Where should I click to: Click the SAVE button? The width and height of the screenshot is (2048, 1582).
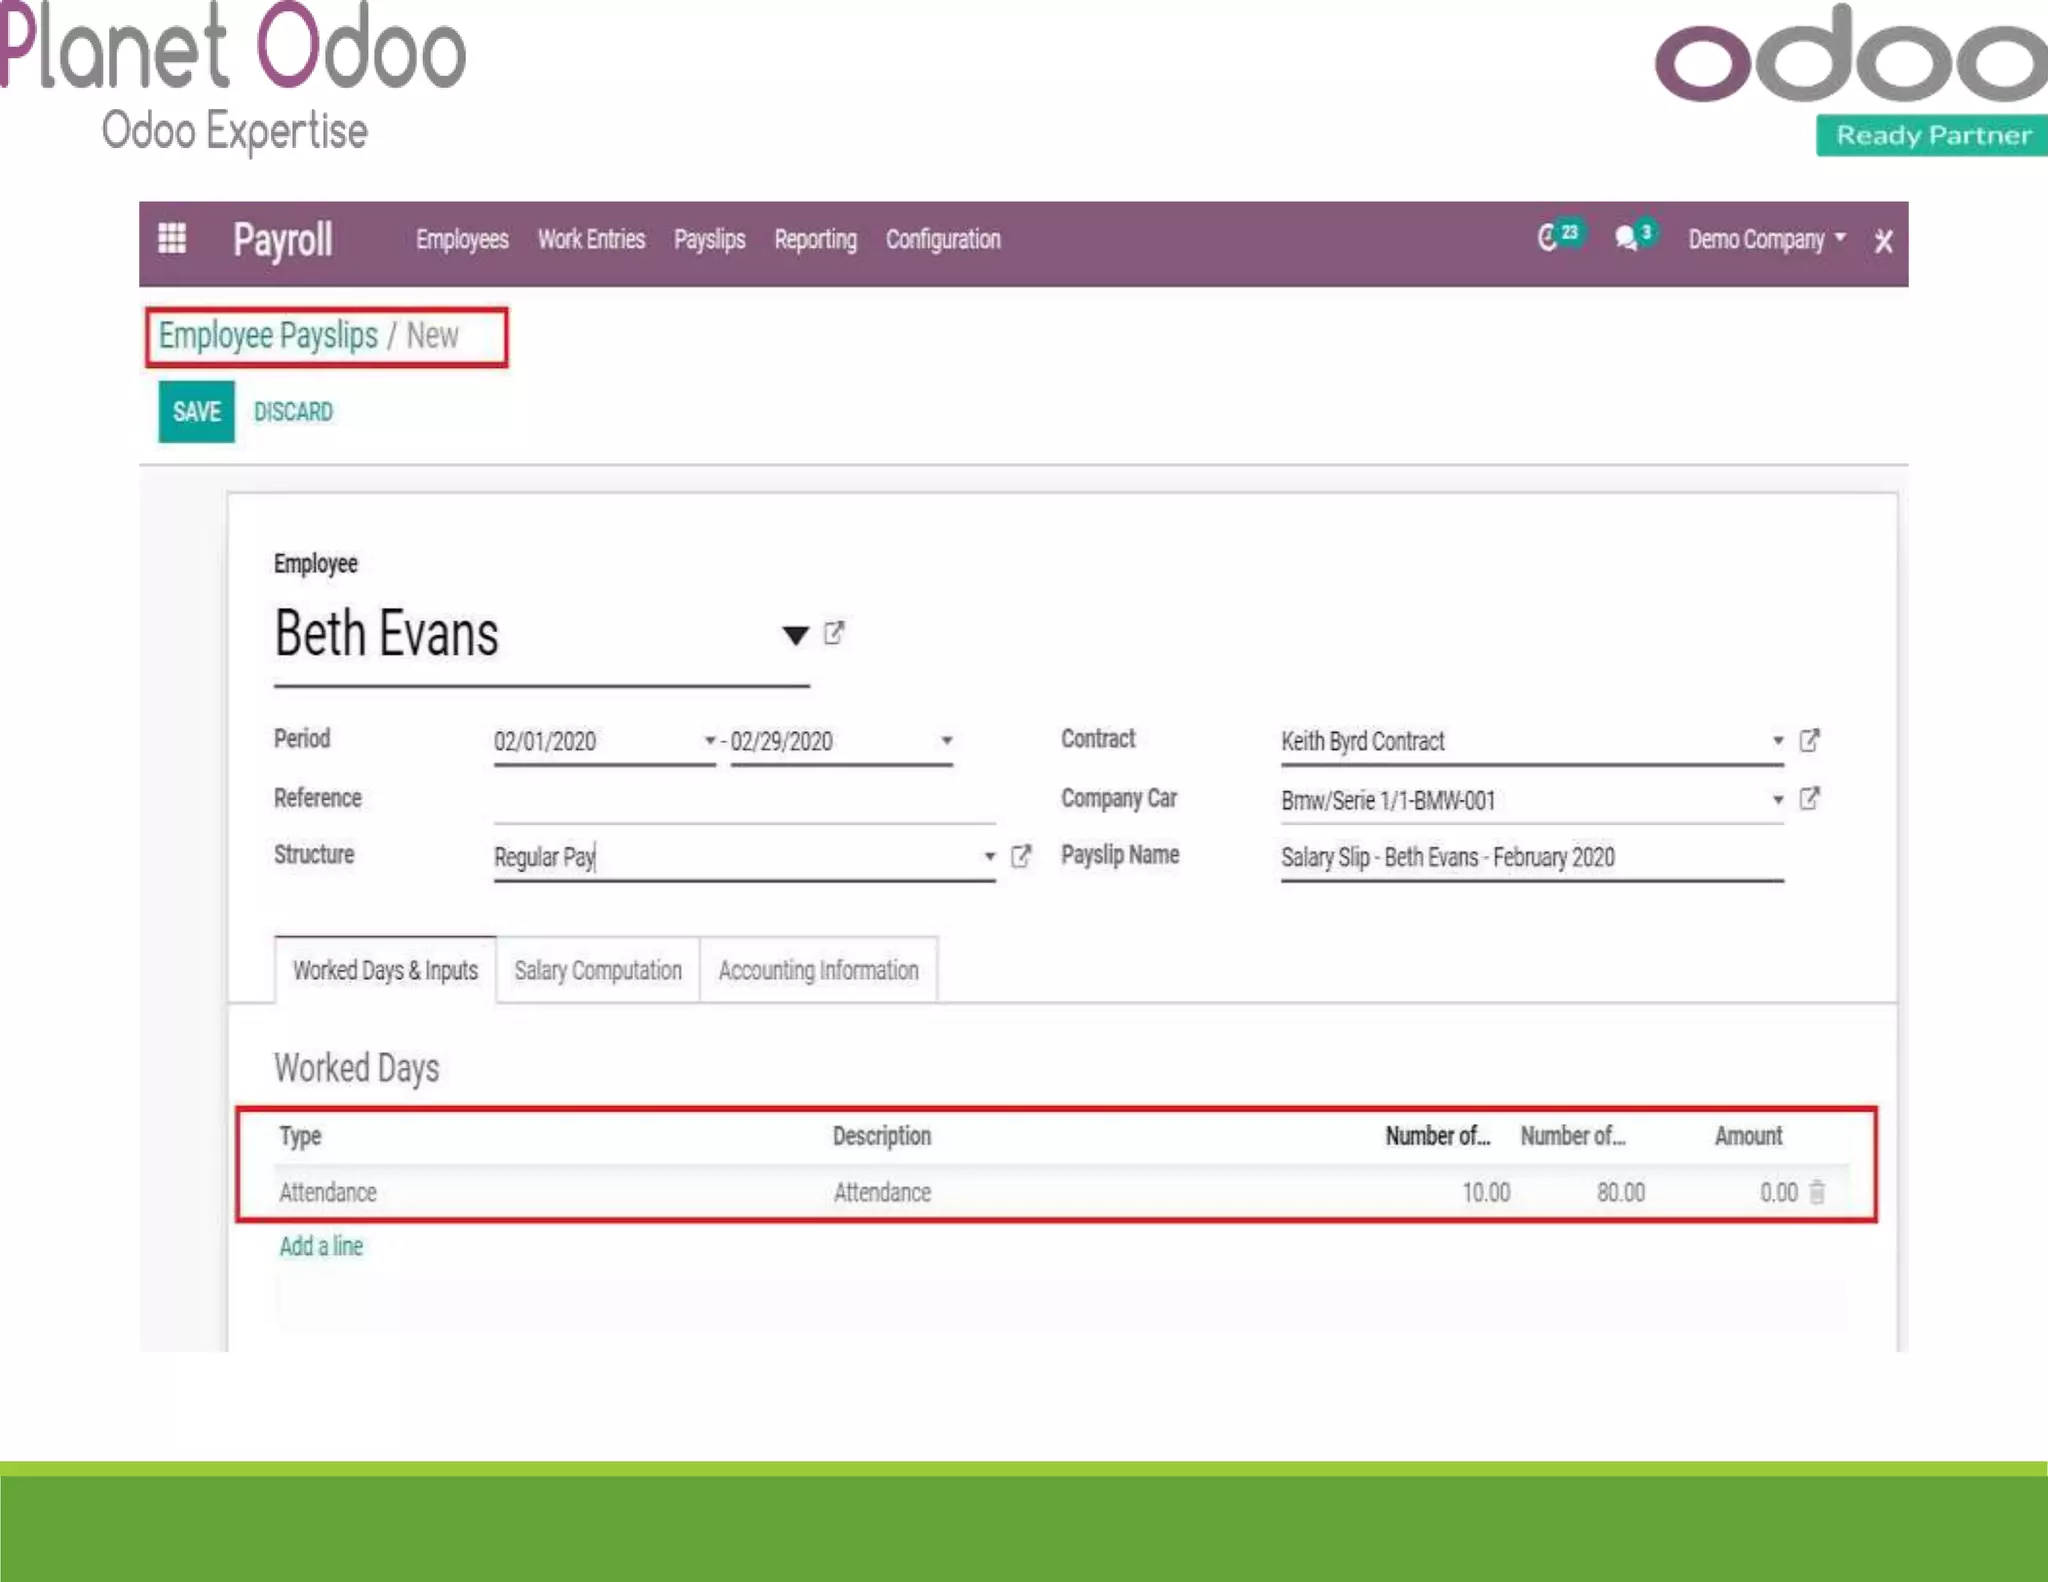pos(196,412)
